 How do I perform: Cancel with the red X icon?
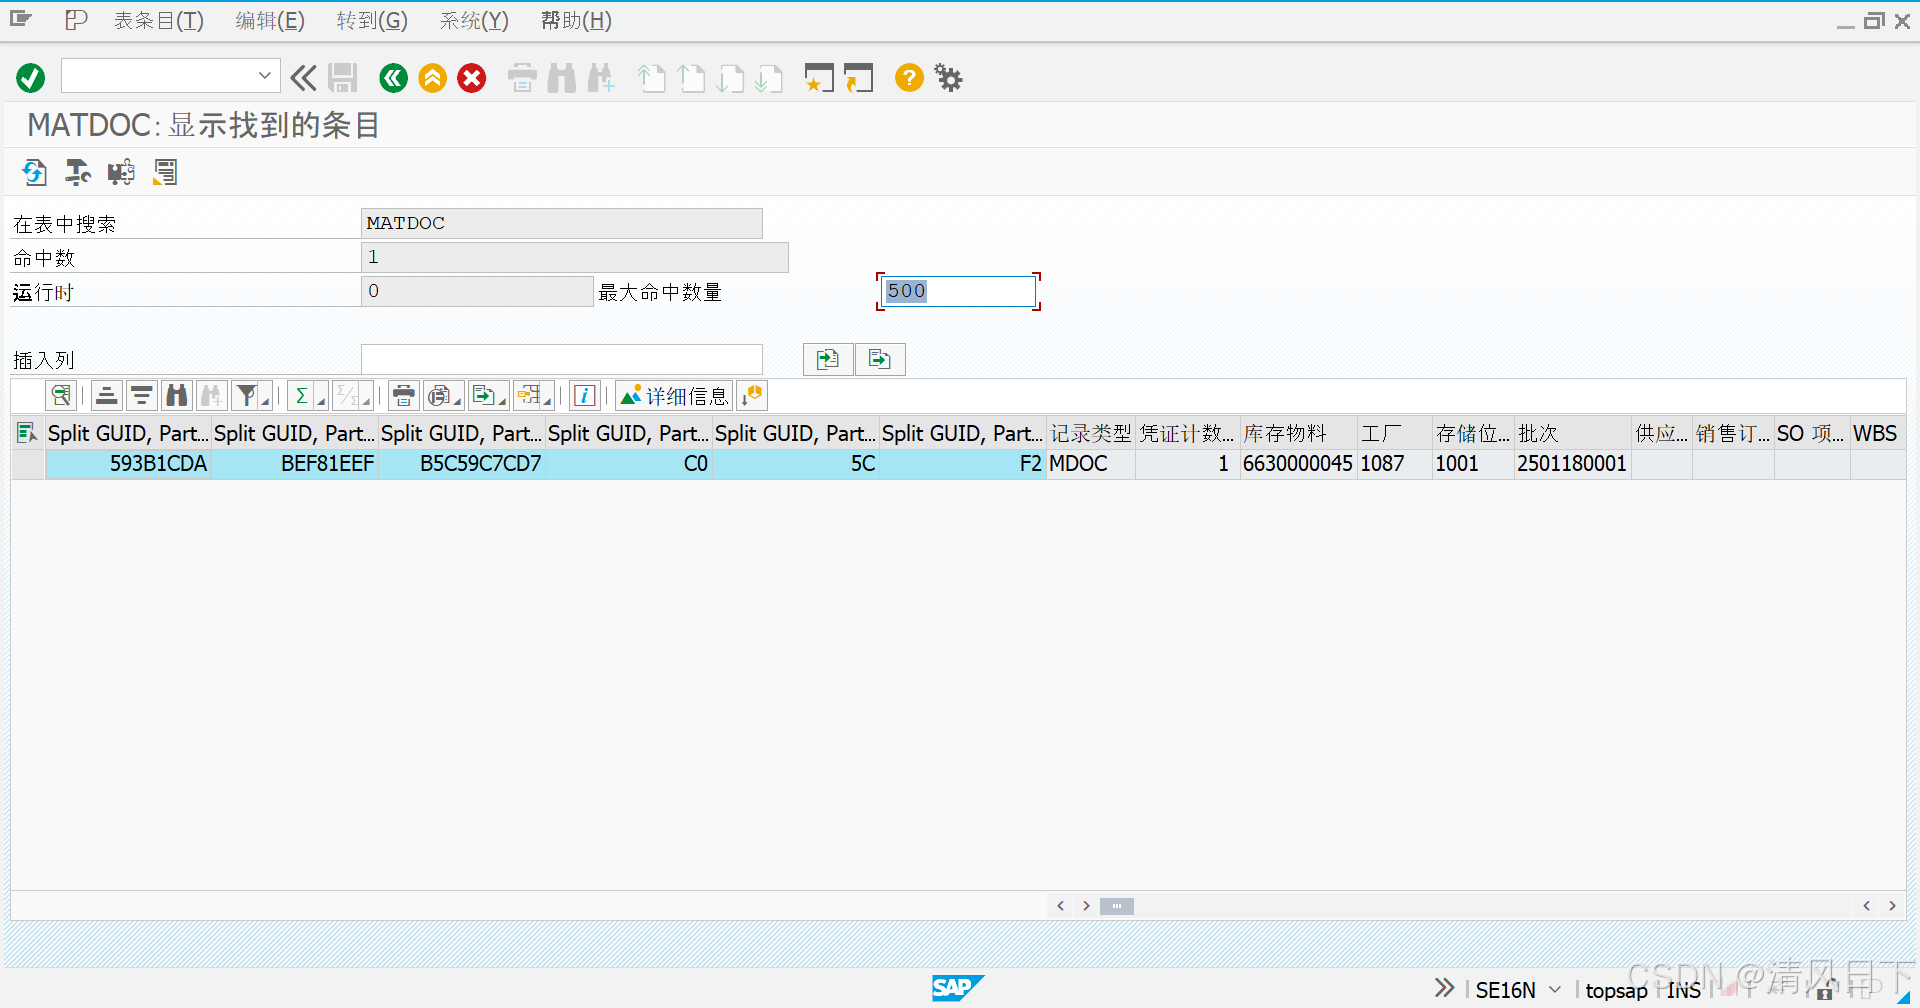[x=471, y=78]
